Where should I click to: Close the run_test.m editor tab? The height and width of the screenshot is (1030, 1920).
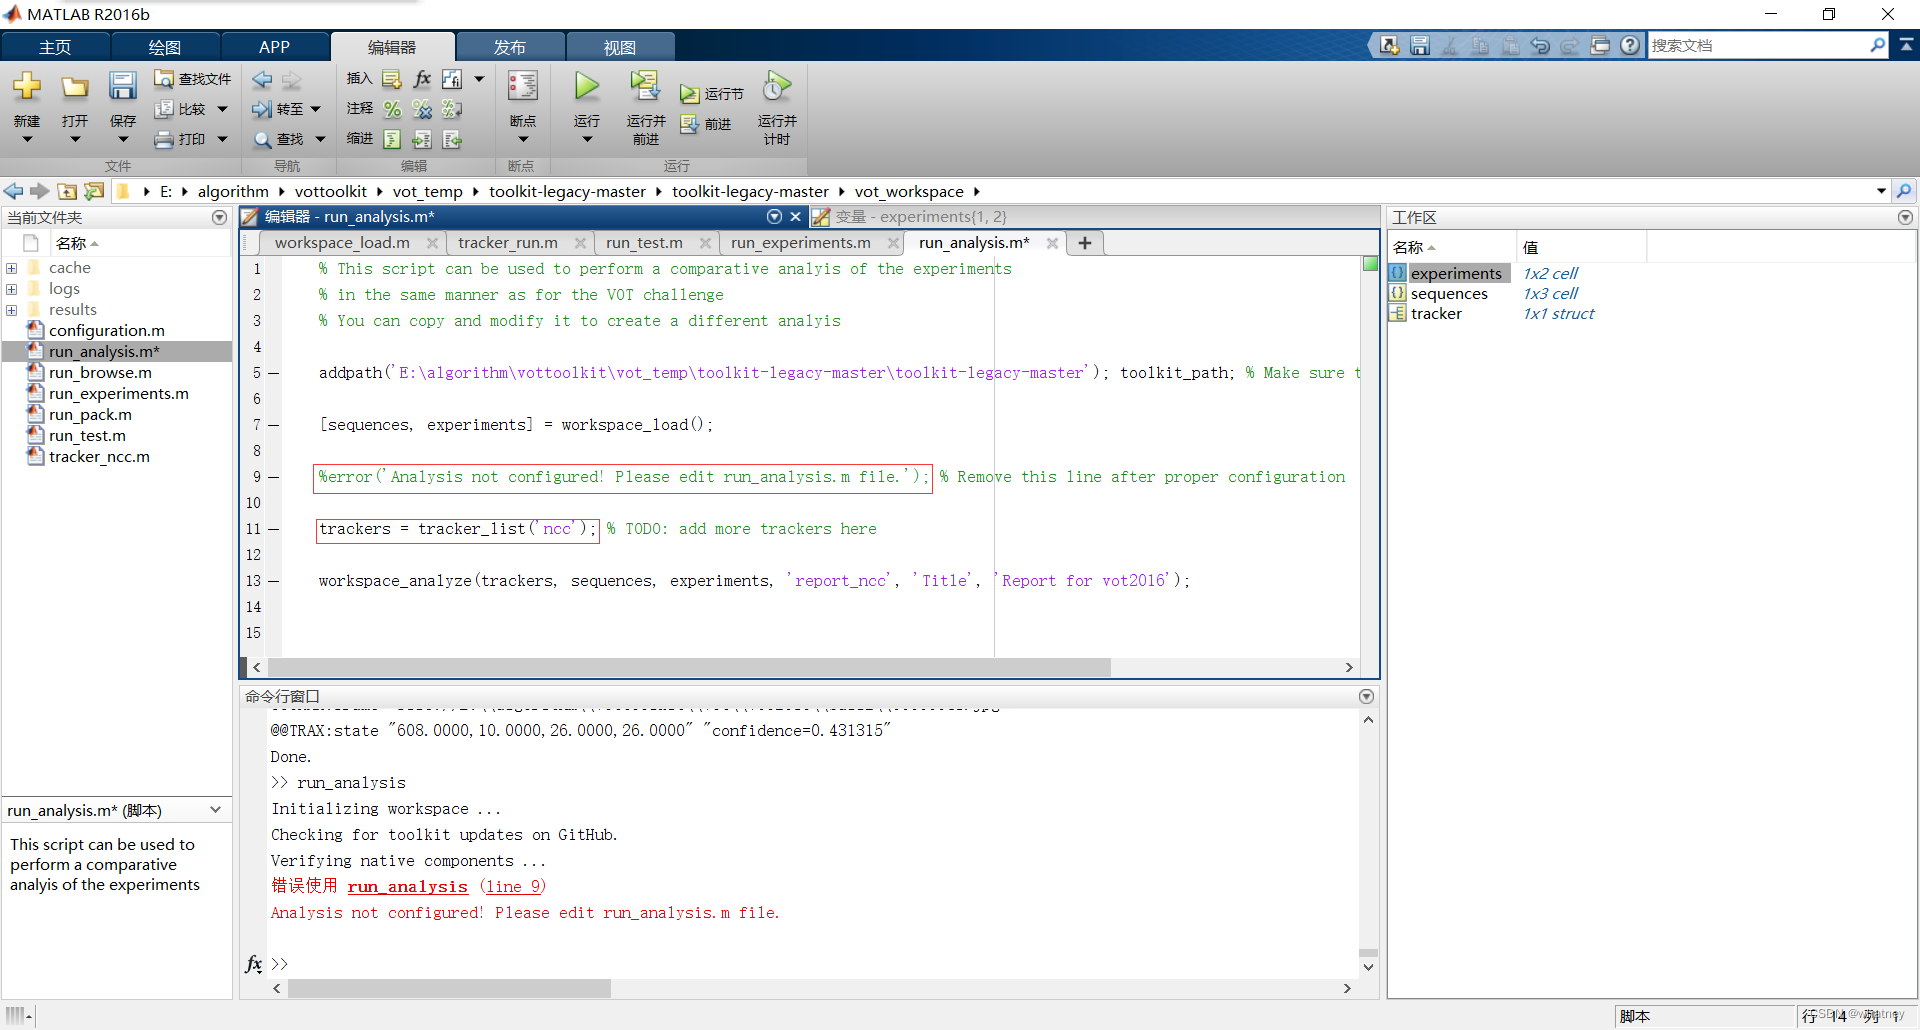click(705, 243)
